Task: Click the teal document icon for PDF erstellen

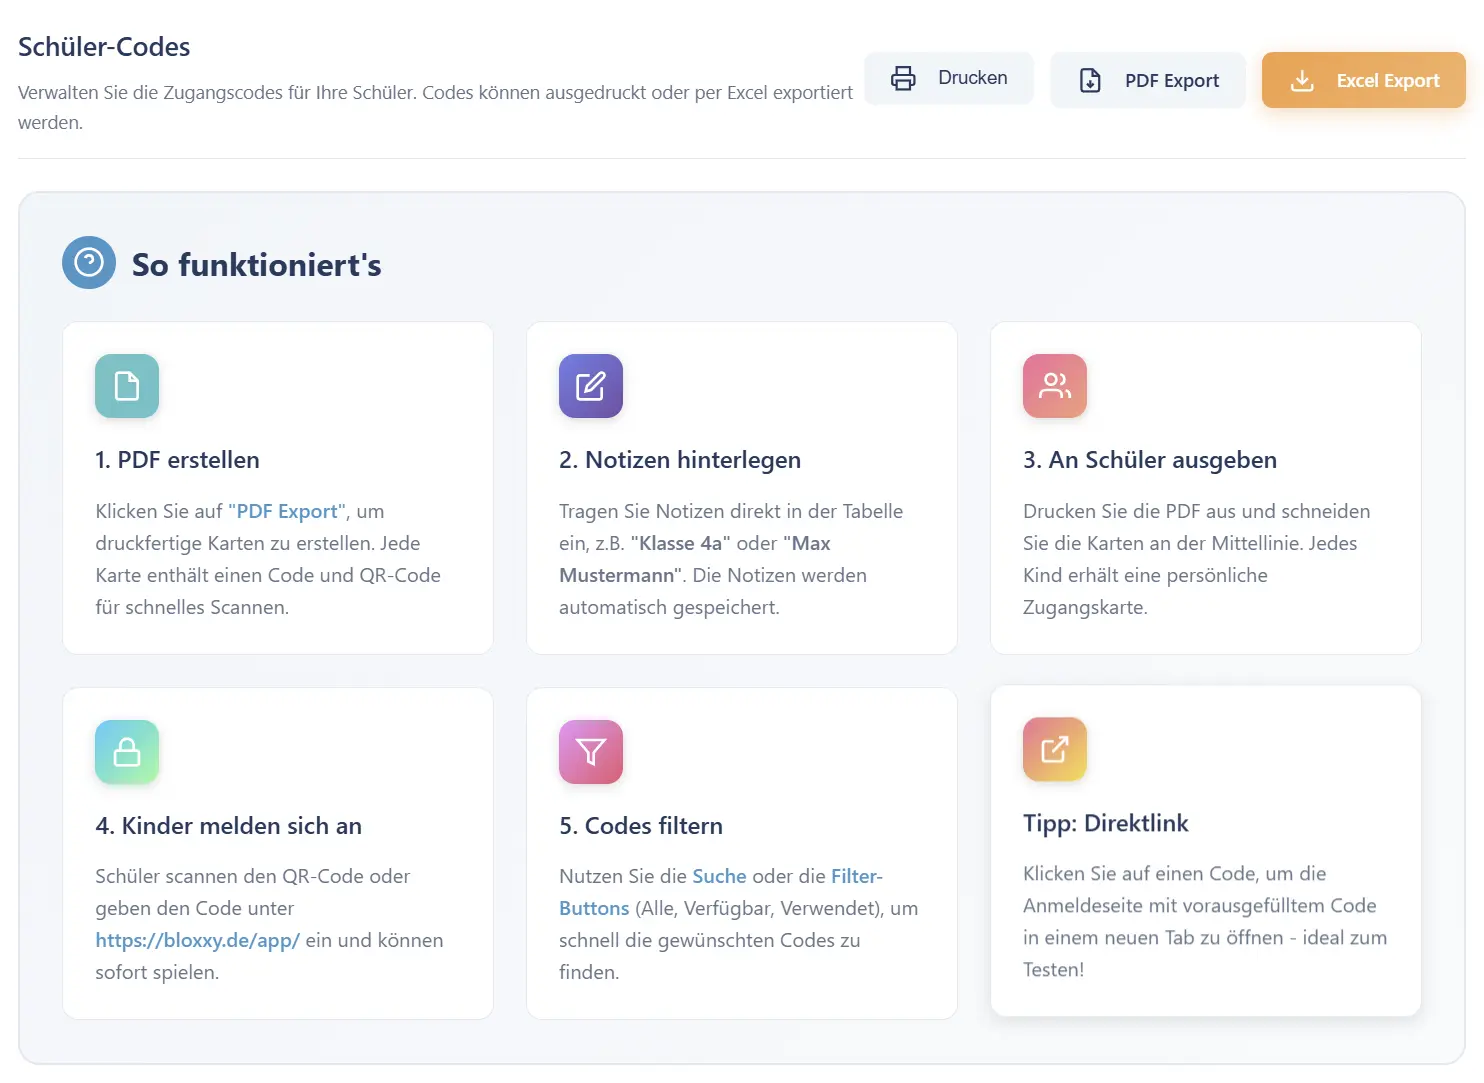Action: pos(127,386)
